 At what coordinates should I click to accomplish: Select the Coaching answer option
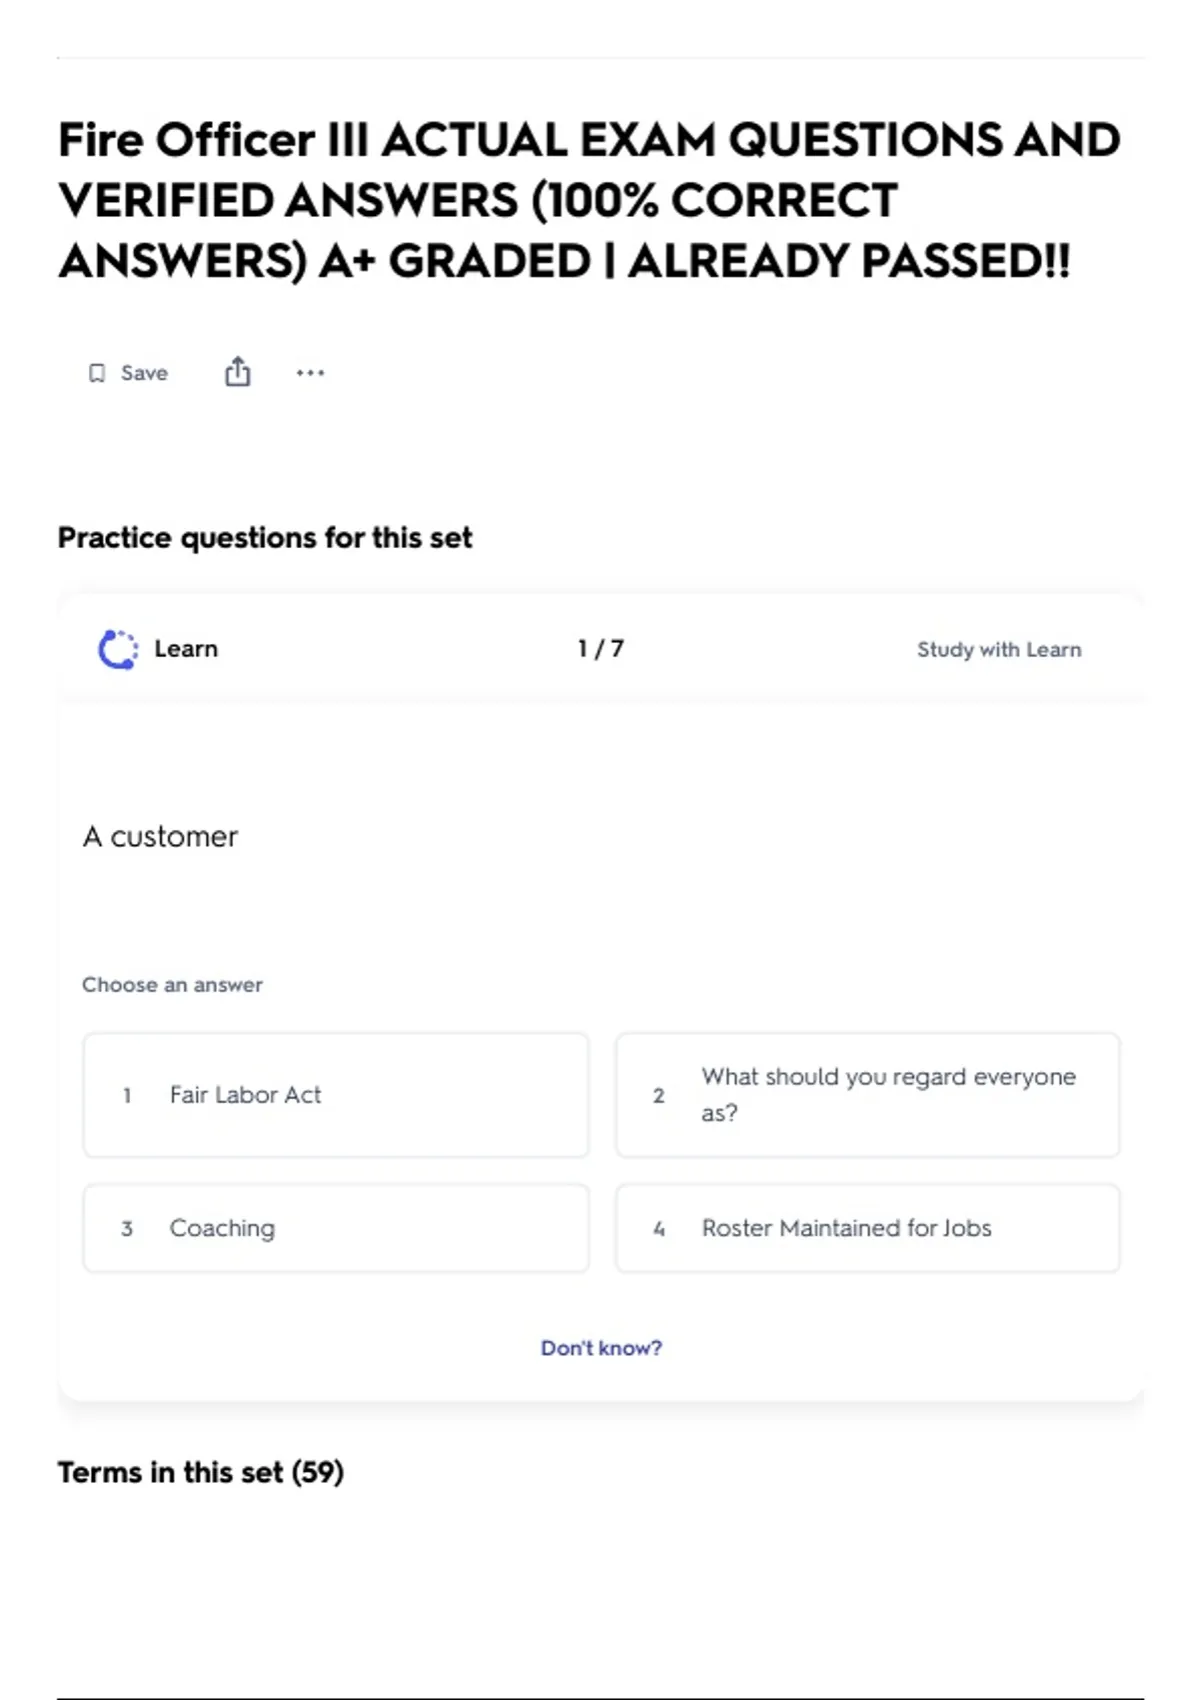point(336,1228)
